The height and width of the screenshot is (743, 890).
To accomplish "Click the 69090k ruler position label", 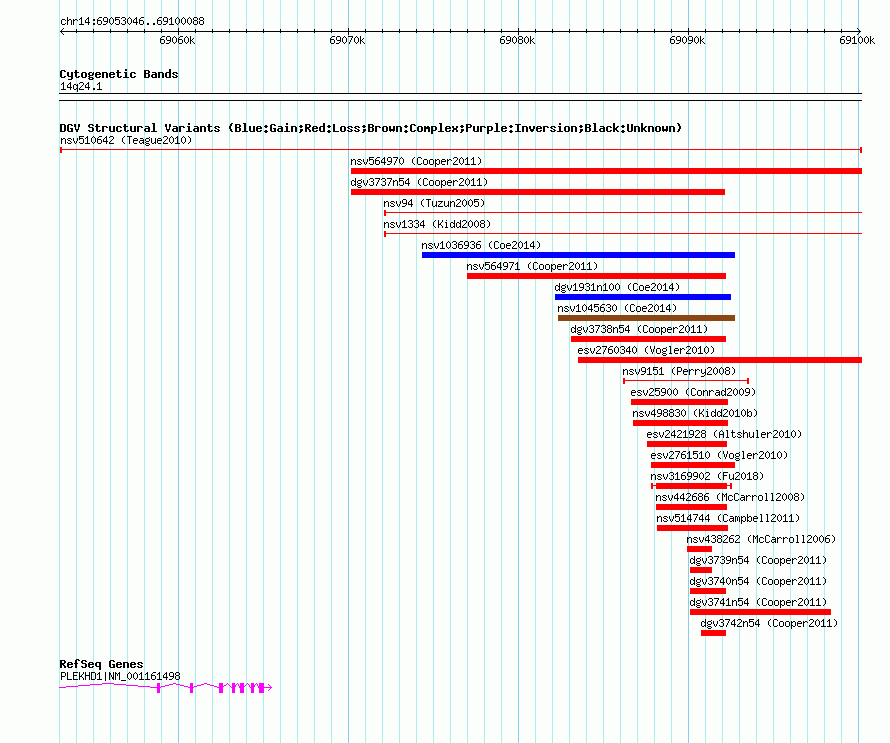I will [x=687, y=40].
